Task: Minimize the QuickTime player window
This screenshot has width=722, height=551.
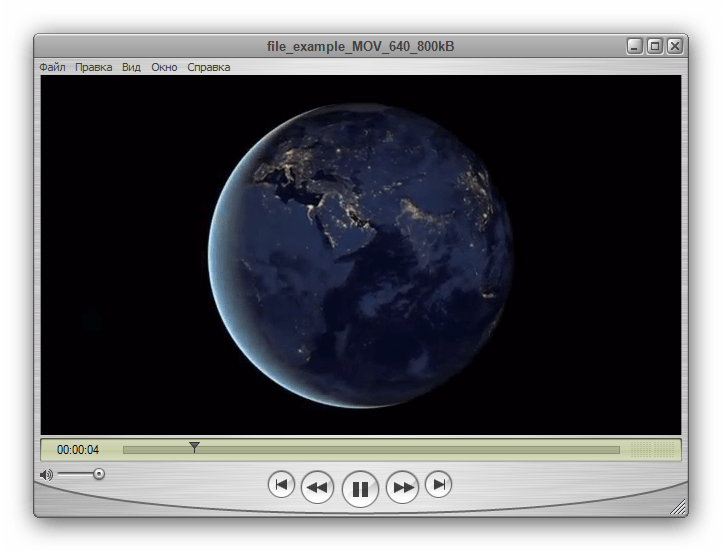Action: pyautogui.click(x=635, y=46)
